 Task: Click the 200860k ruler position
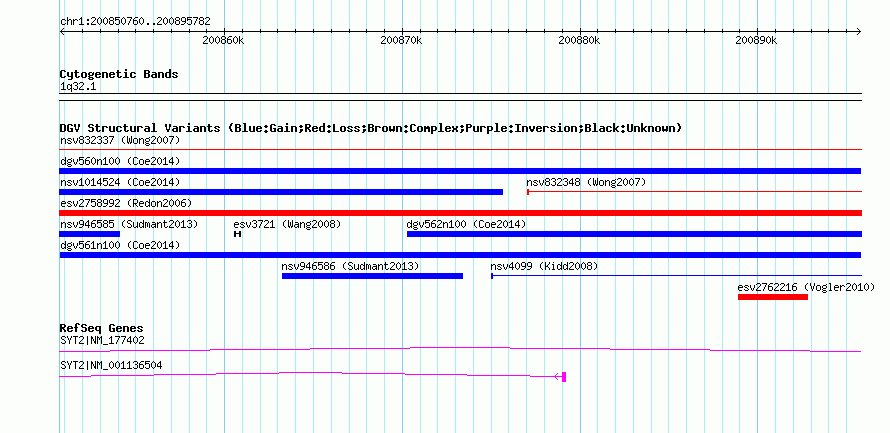223,40
